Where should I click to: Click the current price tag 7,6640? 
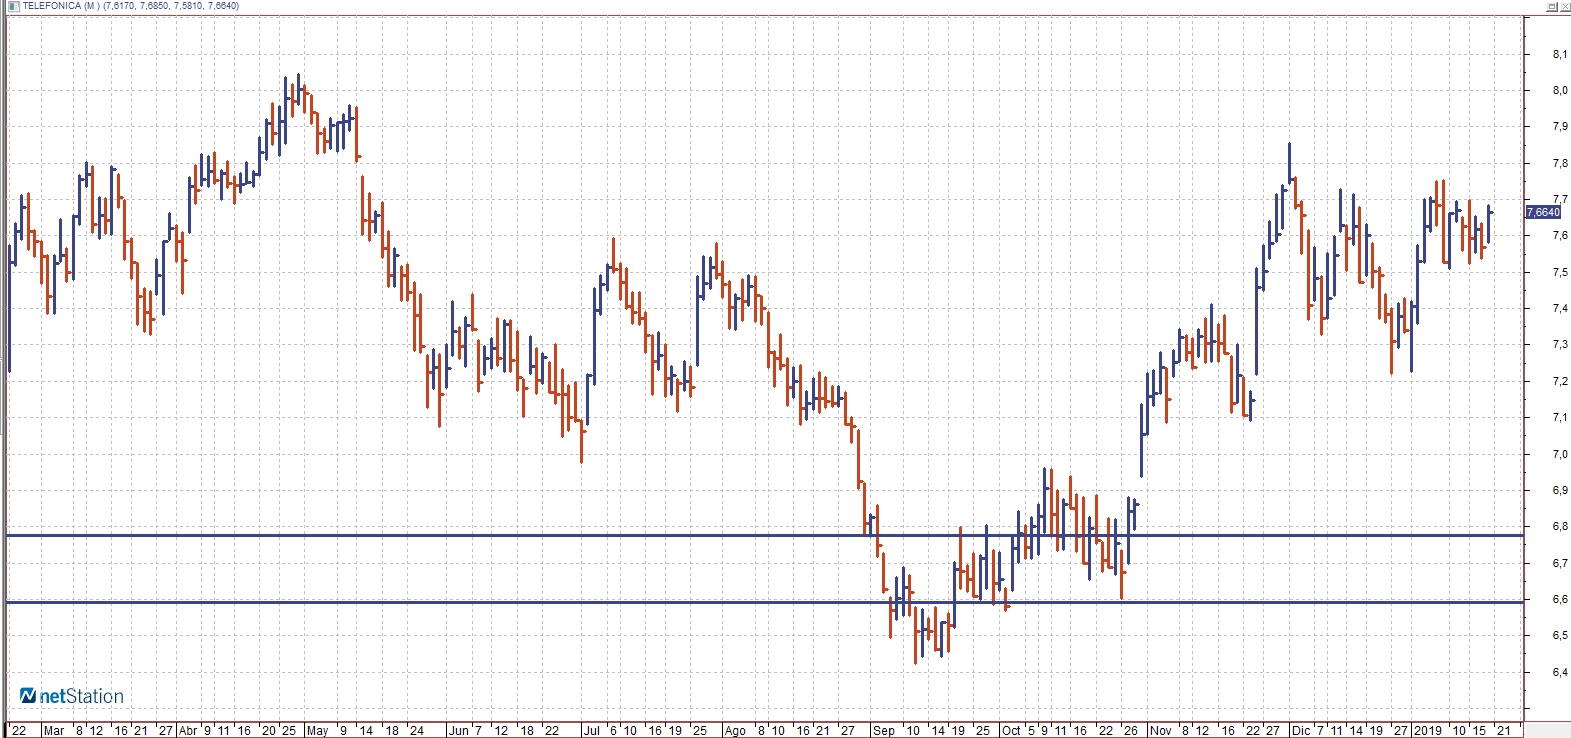[1543, 212]
